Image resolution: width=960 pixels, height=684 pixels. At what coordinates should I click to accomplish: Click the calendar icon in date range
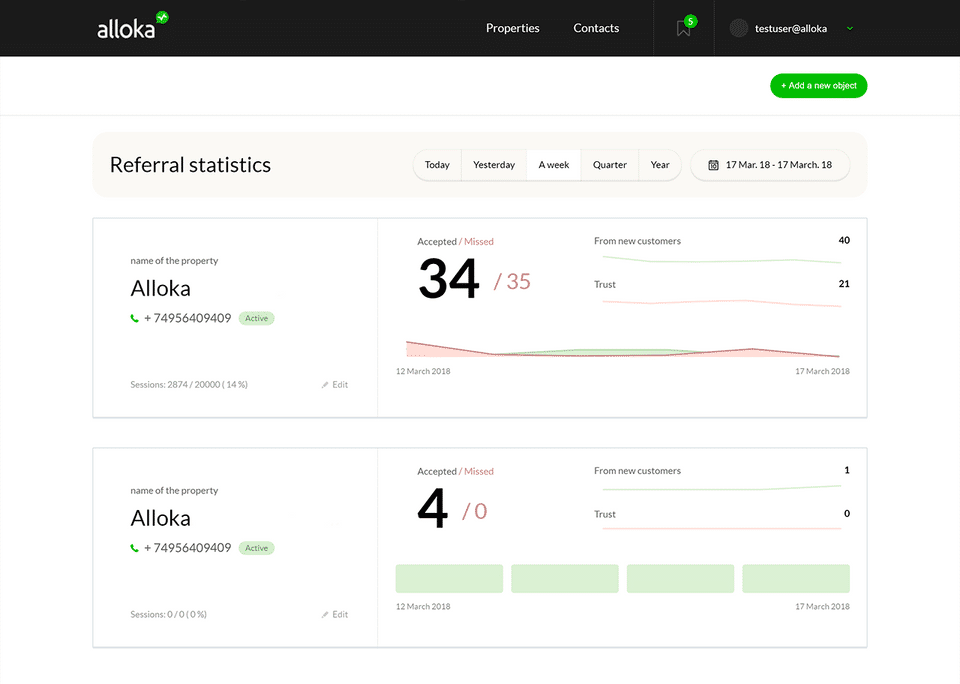pyautogui.click(x=713, y=165)
